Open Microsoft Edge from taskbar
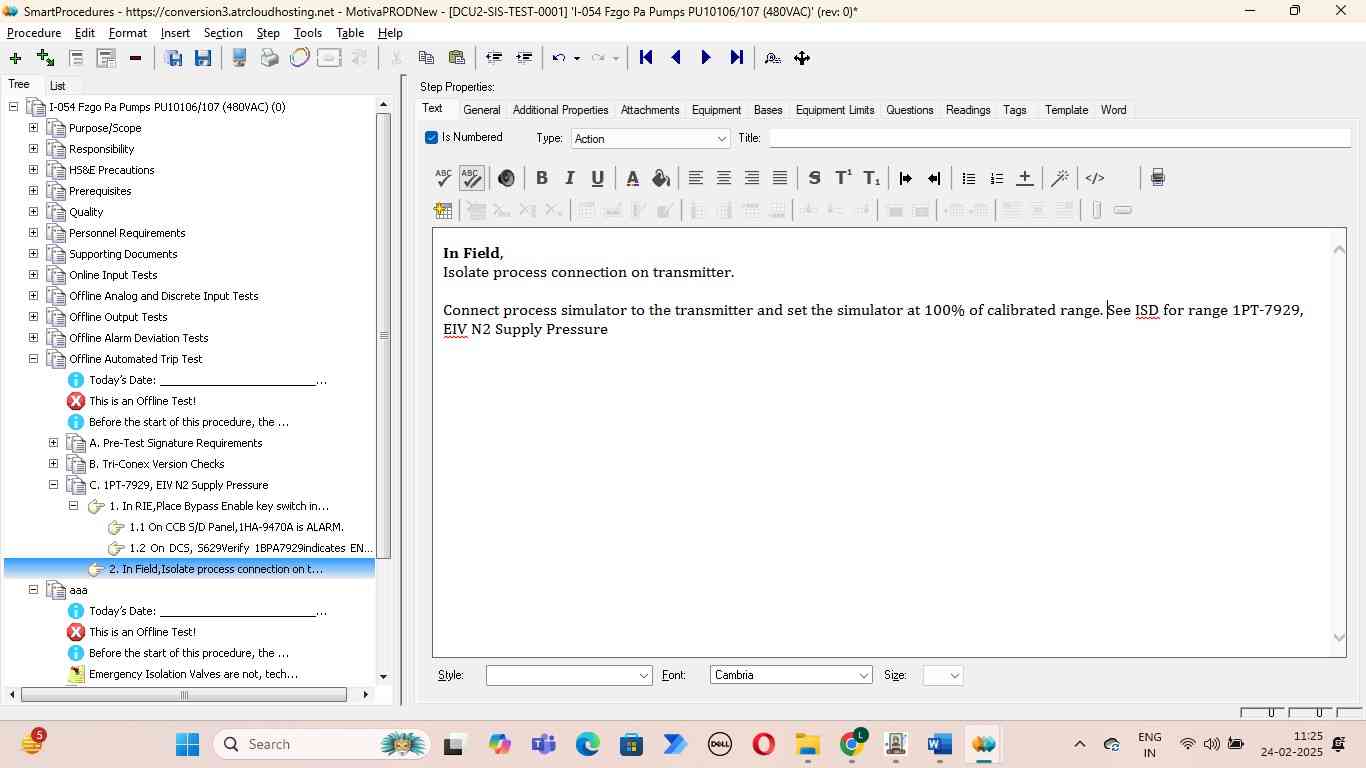This screenshot has width=1366, height=768. click(x=588, y=744)
